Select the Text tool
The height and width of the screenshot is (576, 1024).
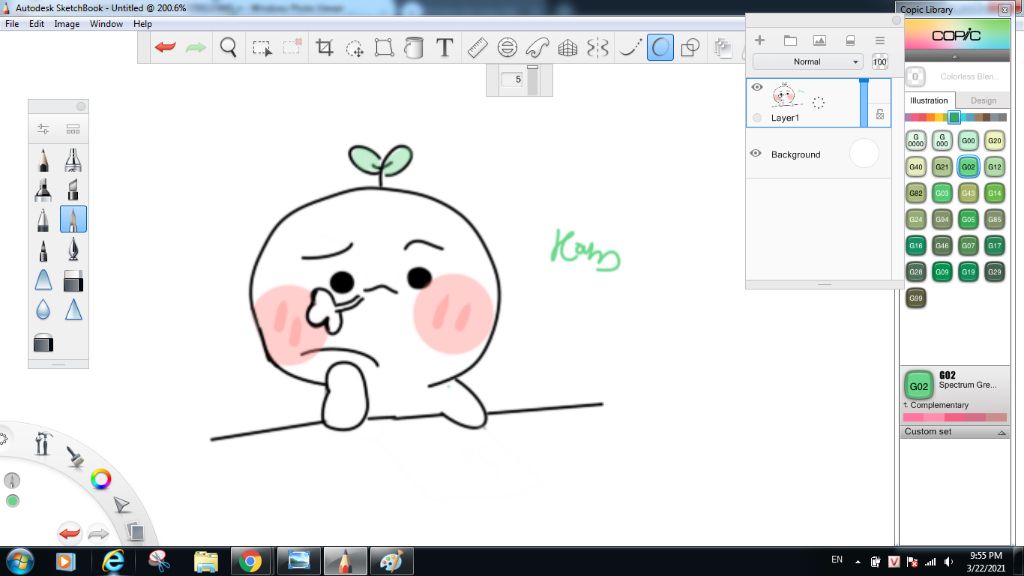tap(445, 47)
